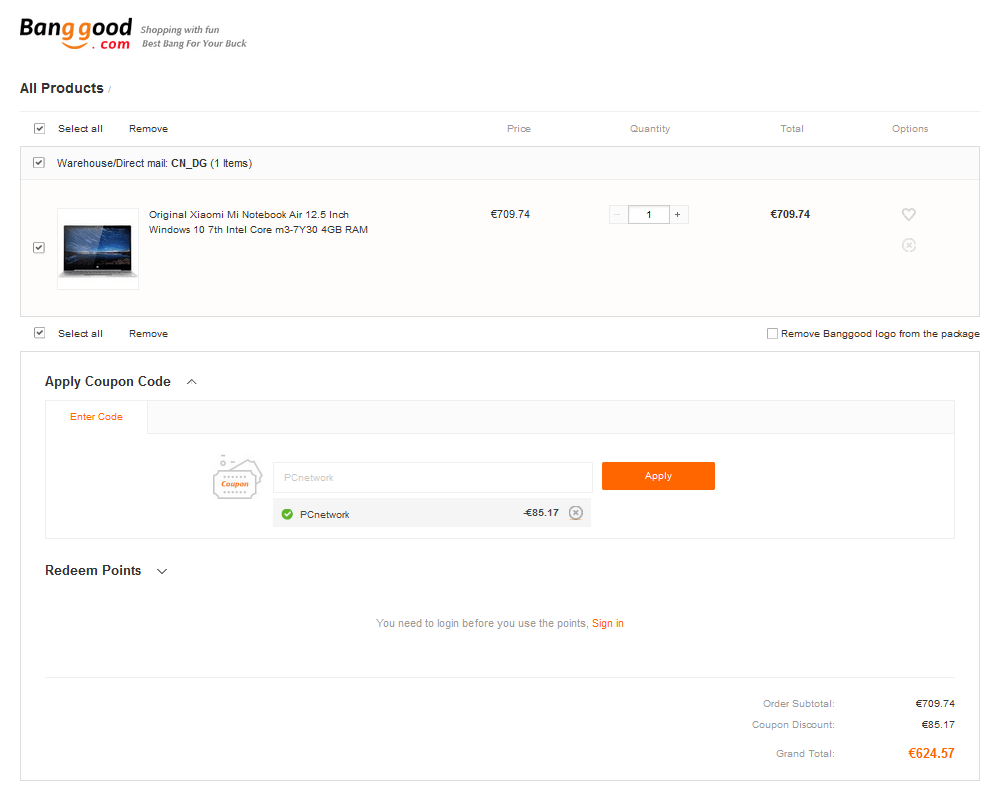The image size is (991, 788).
Task: Click the bold €709.74 in the Total column
Action: point(790,214)
